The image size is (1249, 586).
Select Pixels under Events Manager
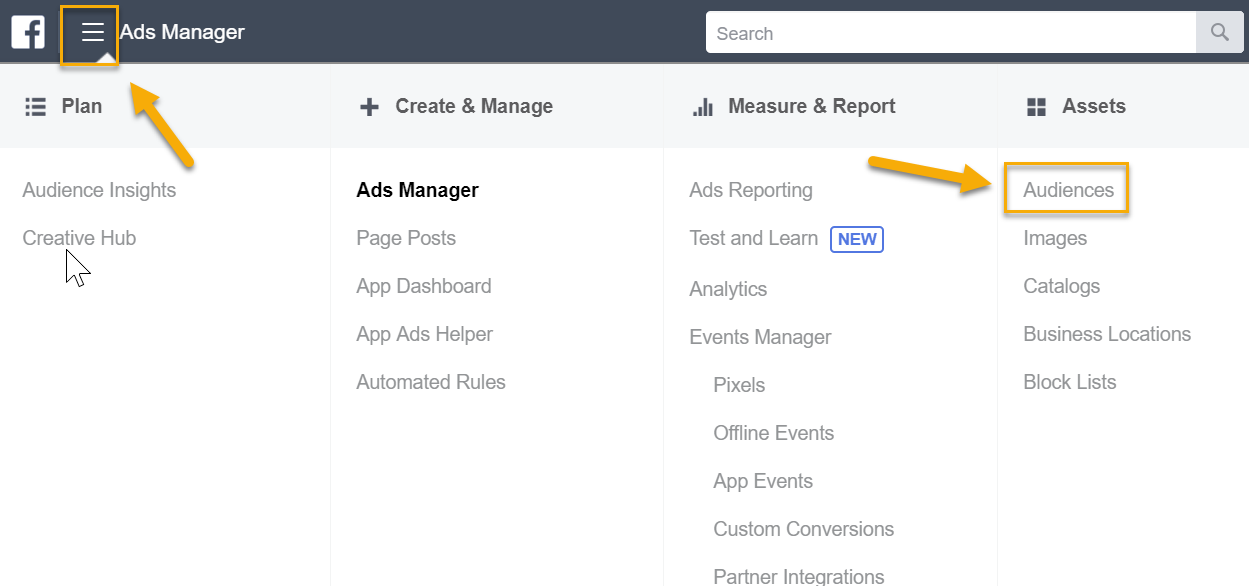(x=739, y=385)
